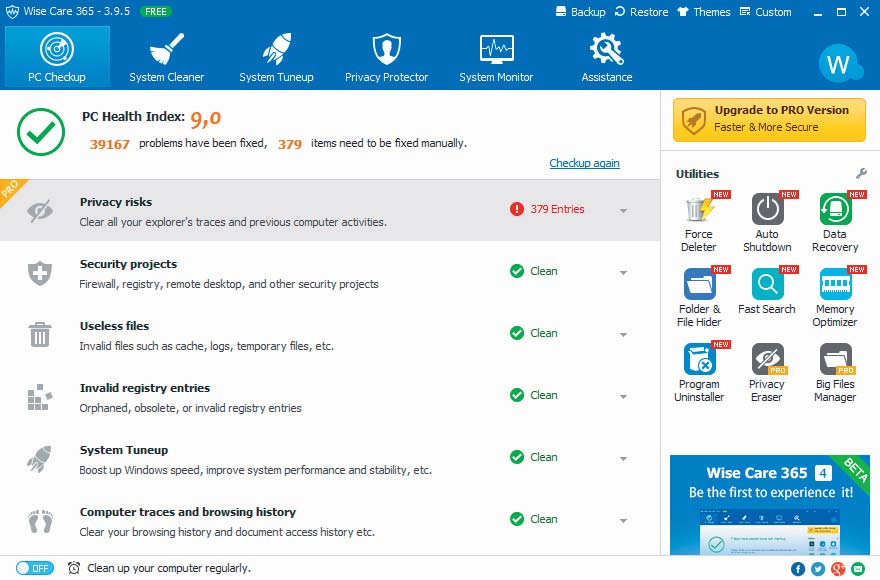The width and height of the screenshot is (880, 580).
Task: Click Upgrade to PRO Version button
Action: point(769,120)
